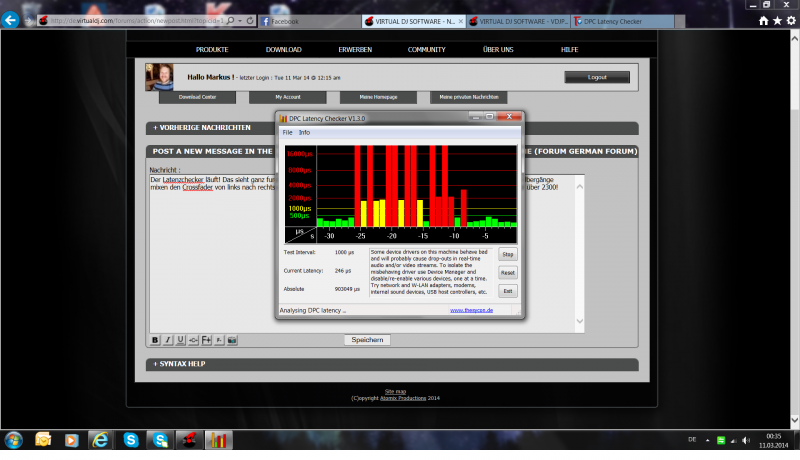Open the Download navigation menu
The image size is (800, 460).
click(x=284, y=49)
